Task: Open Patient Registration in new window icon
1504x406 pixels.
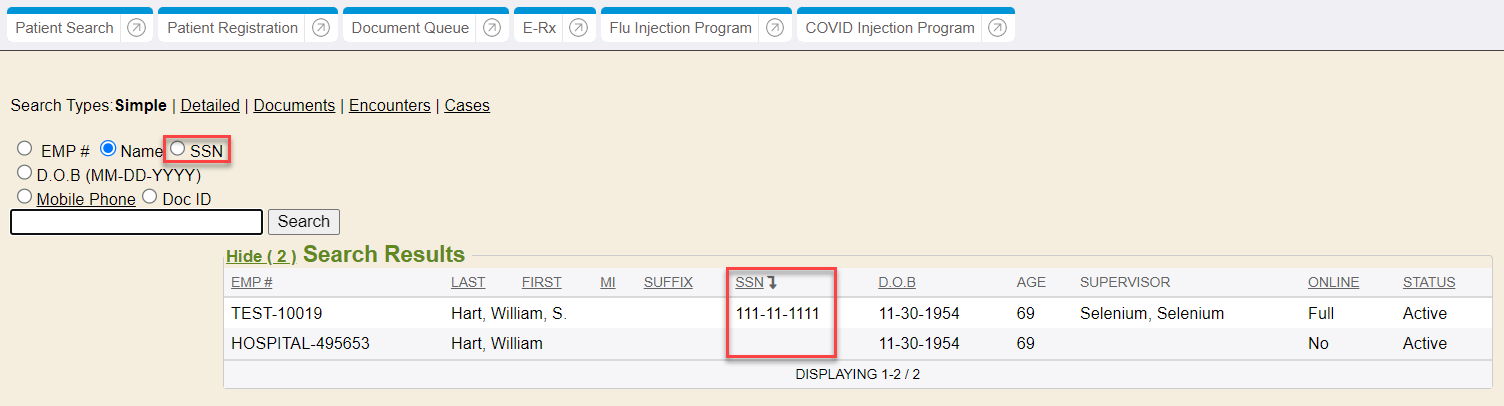Action: 320,28
